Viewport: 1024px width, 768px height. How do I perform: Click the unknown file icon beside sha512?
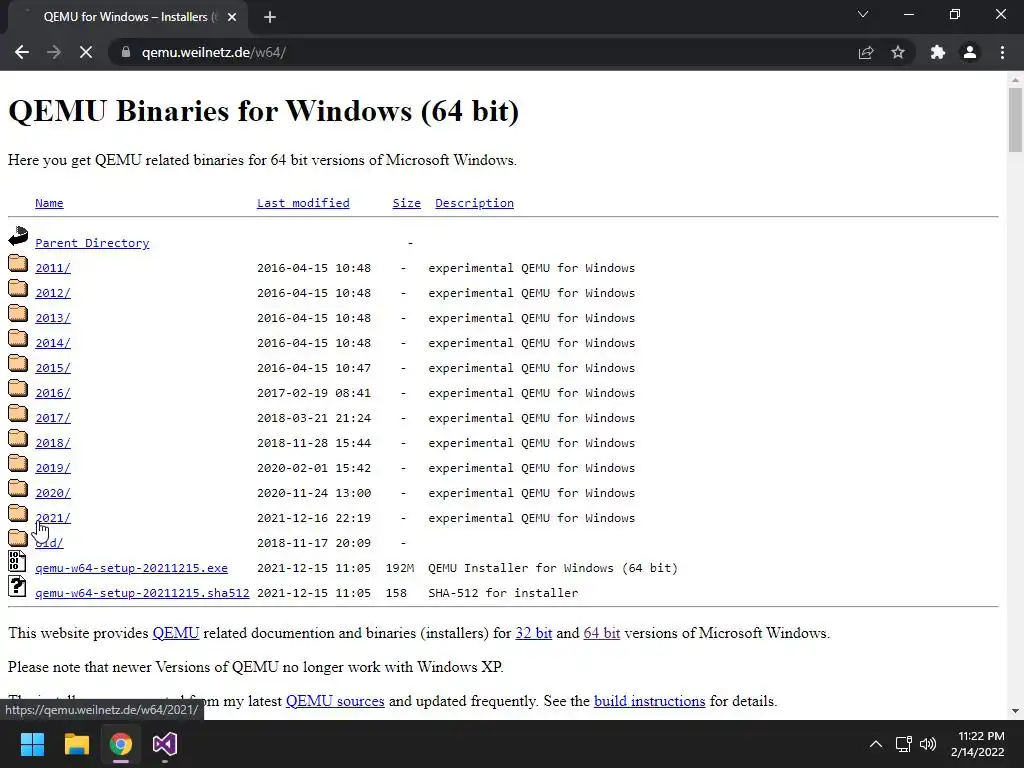click(x=18, y=586)
